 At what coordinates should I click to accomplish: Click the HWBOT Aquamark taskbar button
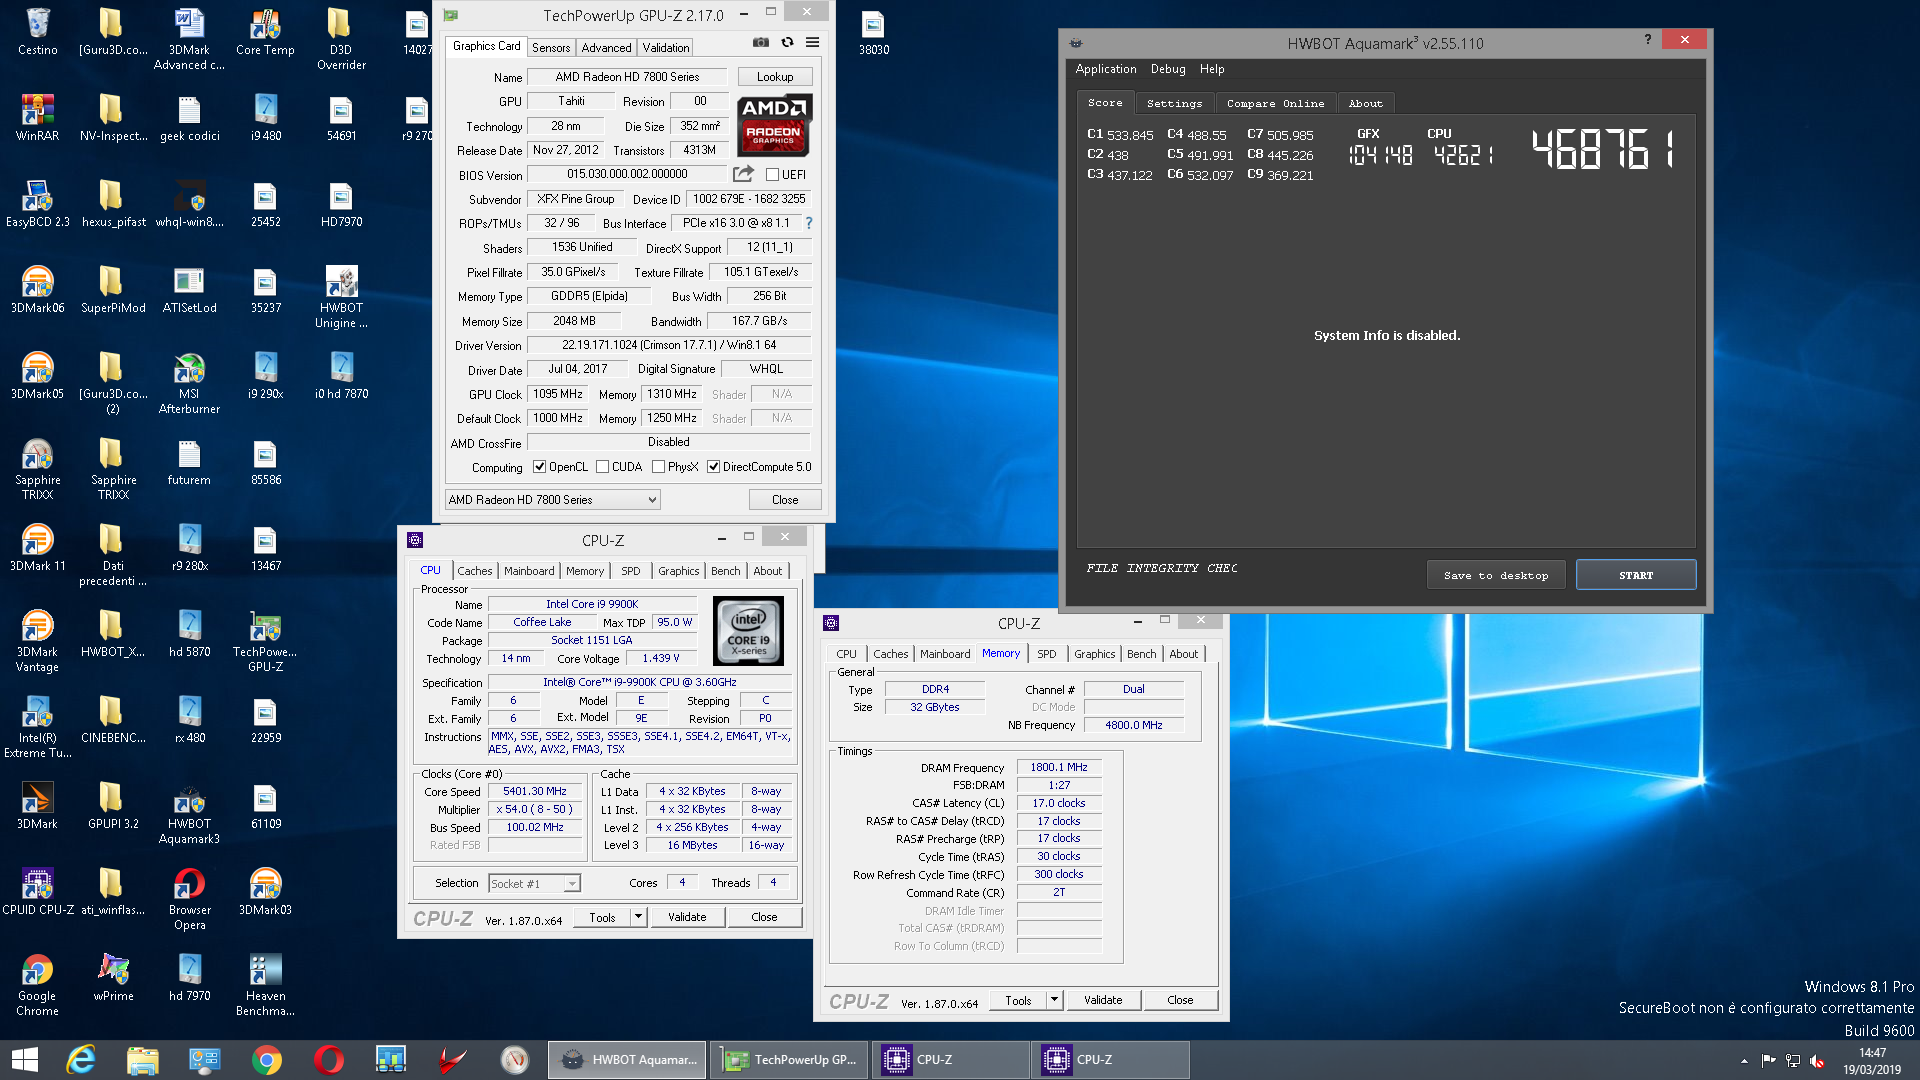pos(627,1060)
